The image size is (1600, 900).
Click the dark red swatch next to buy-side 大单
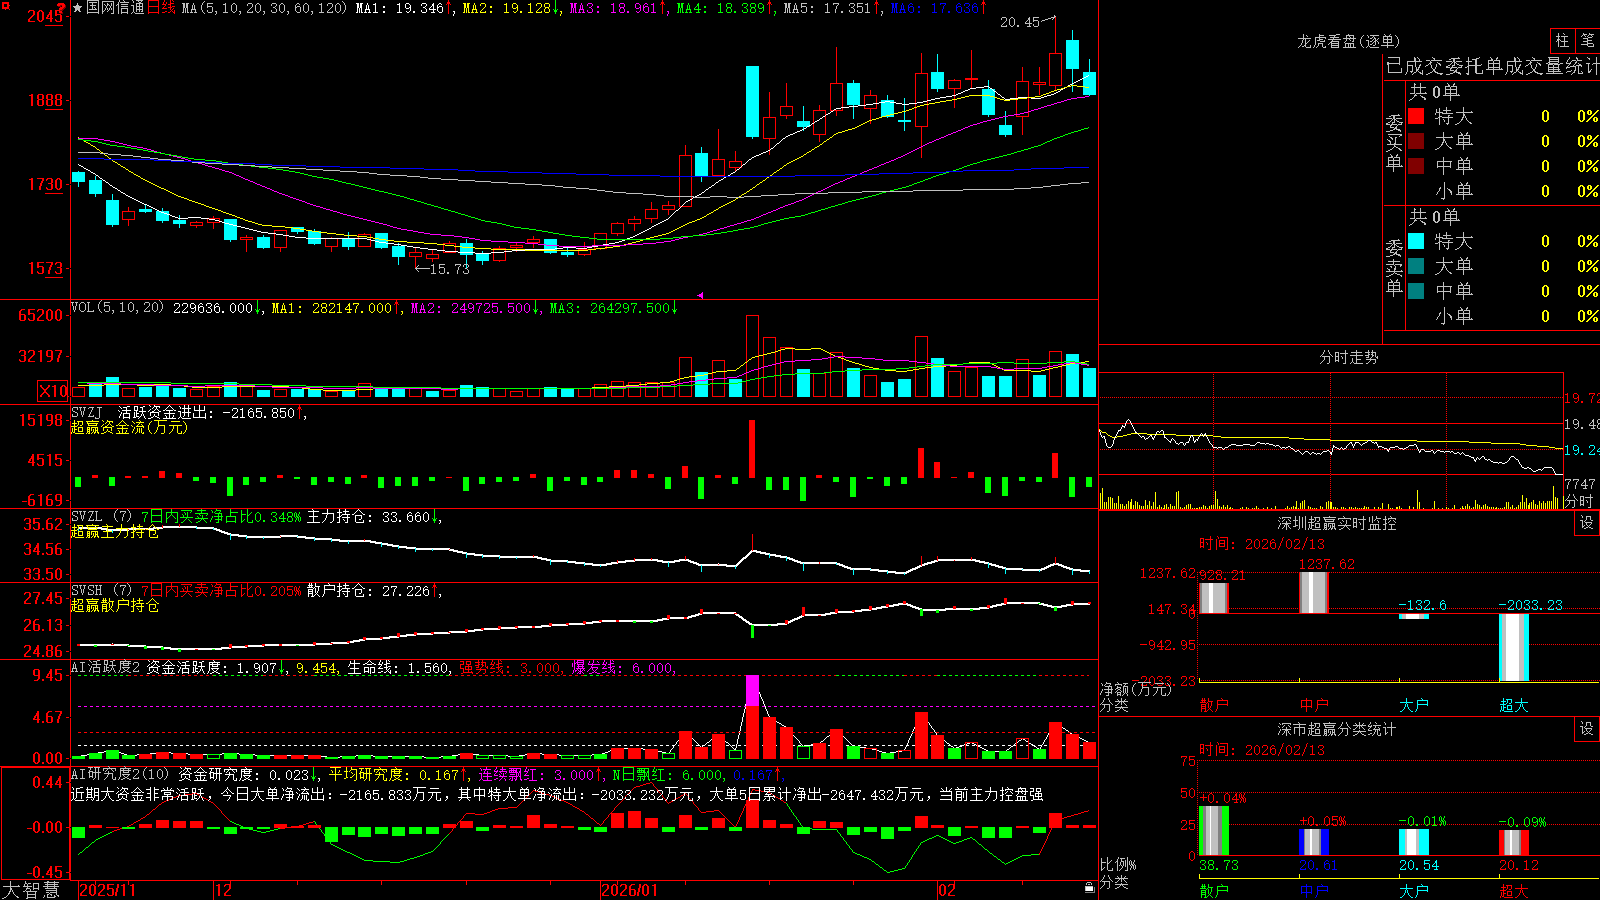[1416, 141]
